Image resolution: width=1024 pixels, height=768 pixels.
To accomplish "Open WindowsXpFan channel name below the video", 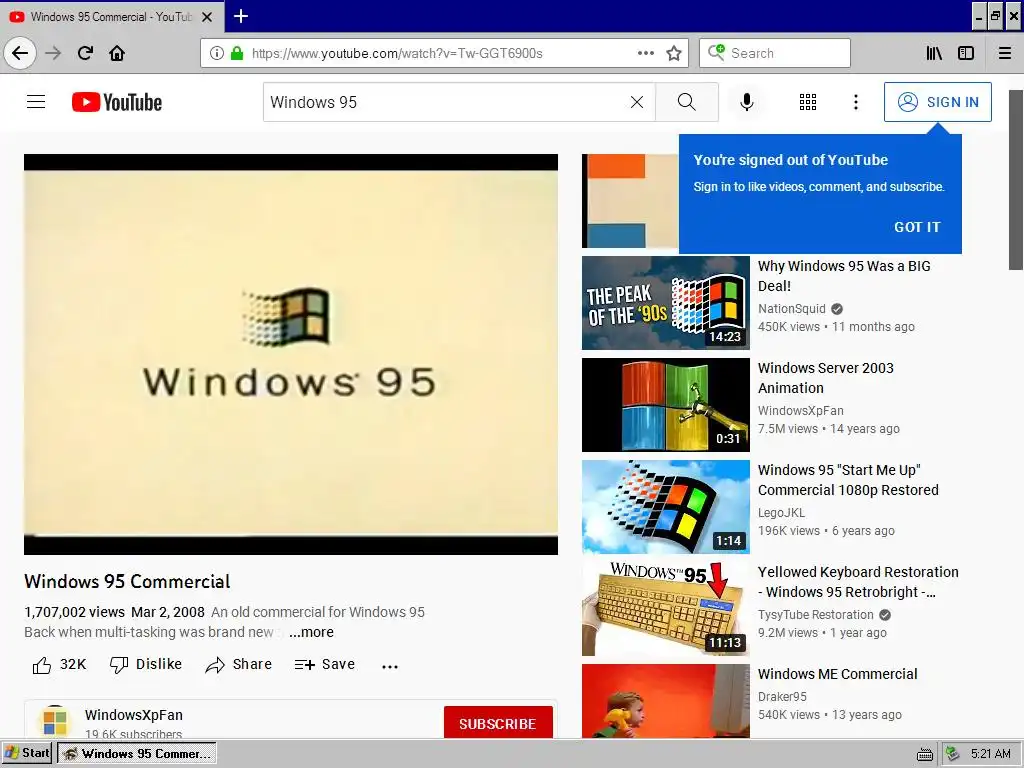I will 134,715.
